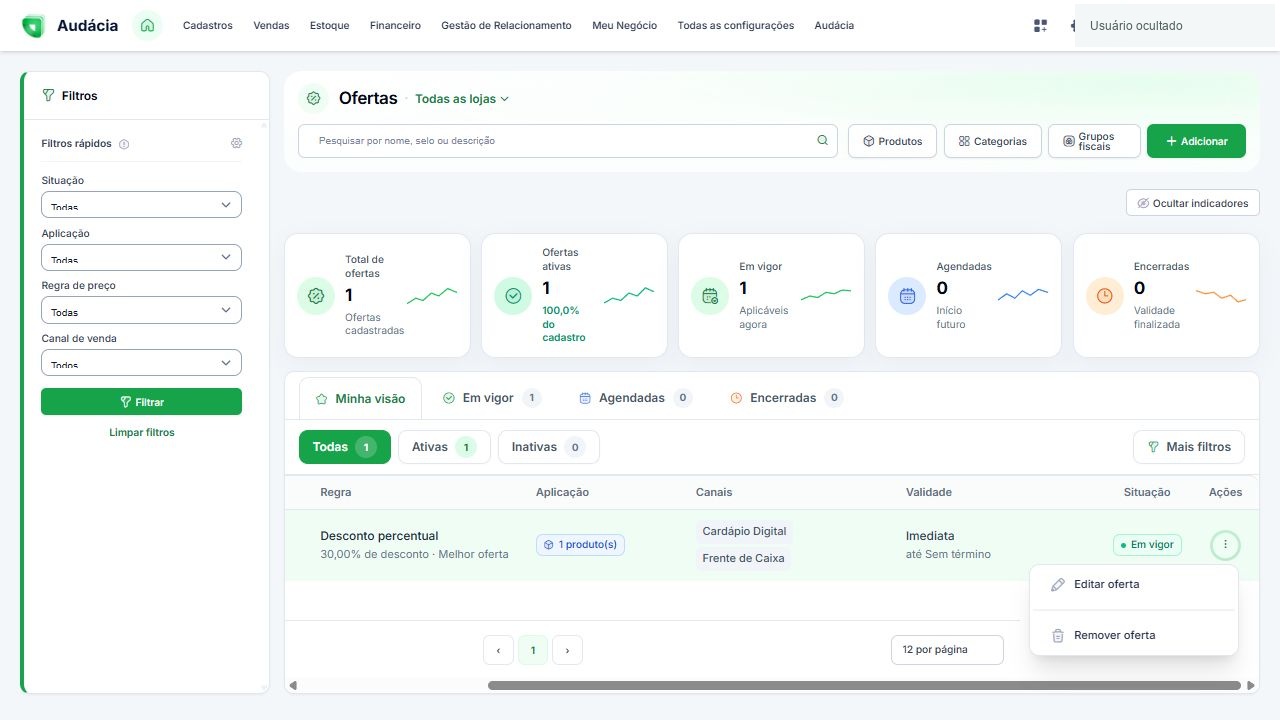Go to the next page arrow
The height and width of the screenshot is (720, 1280).
pos(567,650)
